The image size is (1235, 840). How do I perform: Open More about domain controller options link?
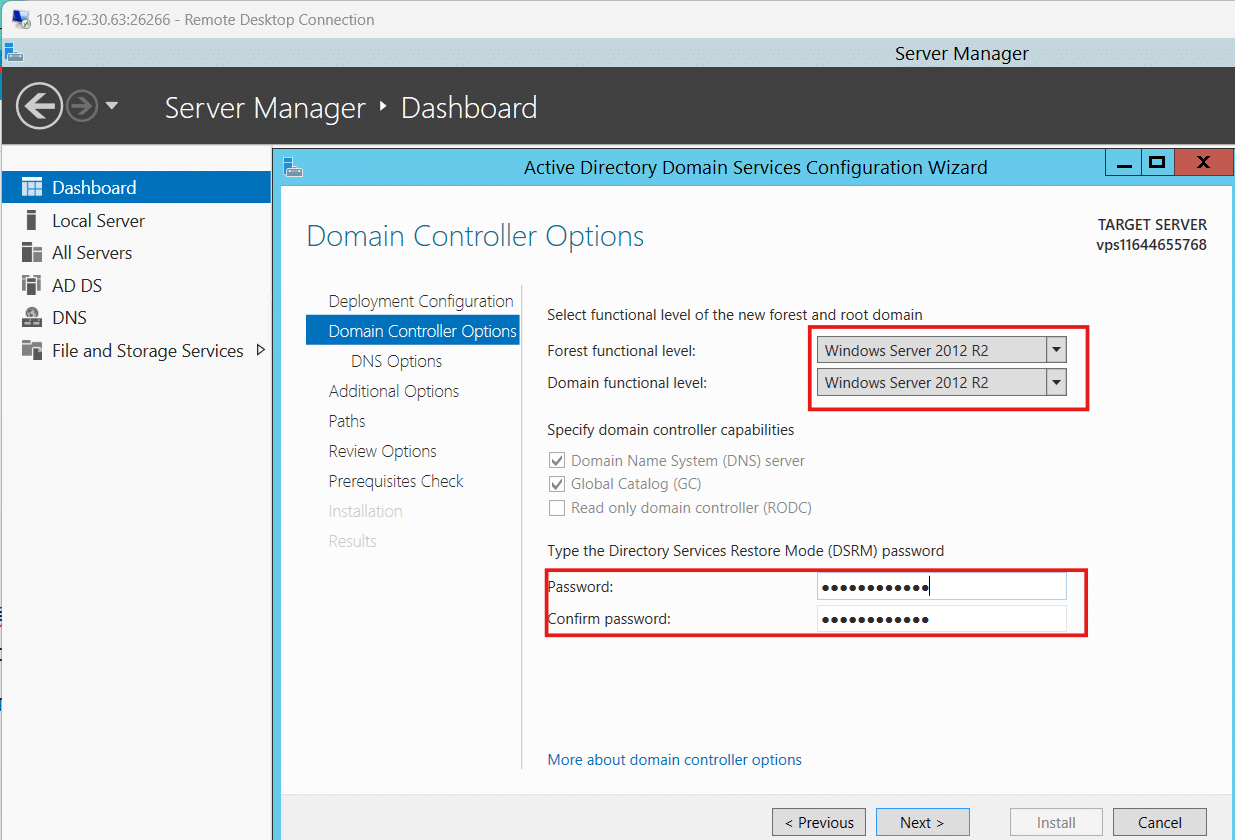point(674,760)
